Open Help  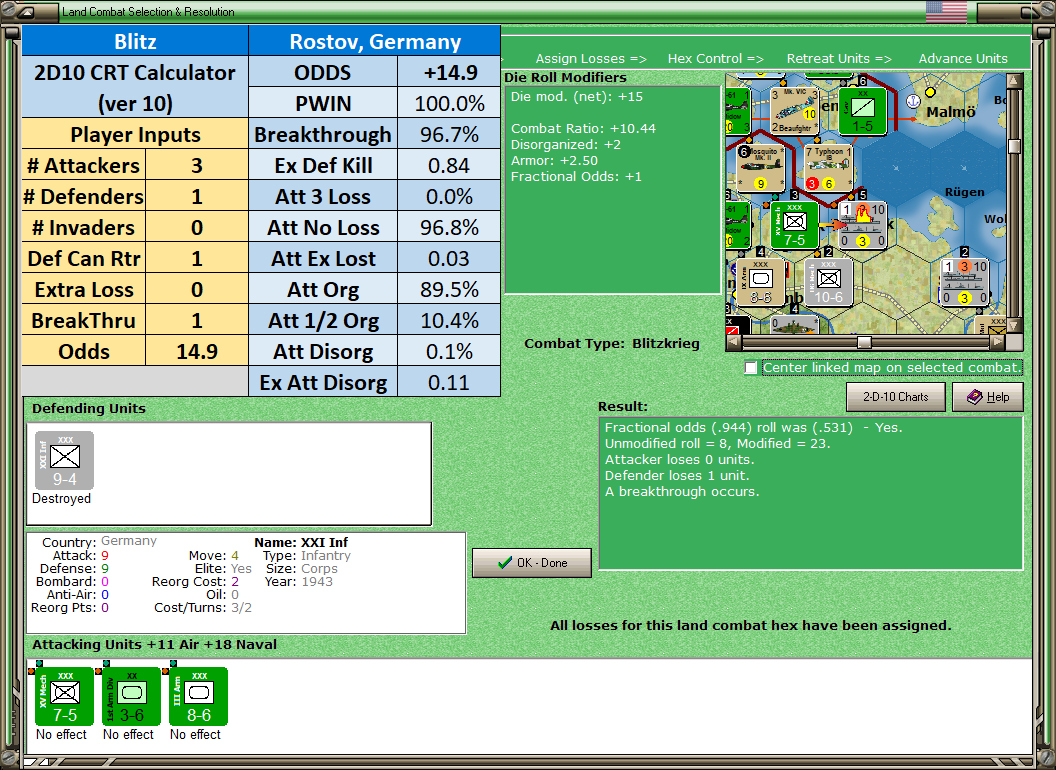click(988, 397)
